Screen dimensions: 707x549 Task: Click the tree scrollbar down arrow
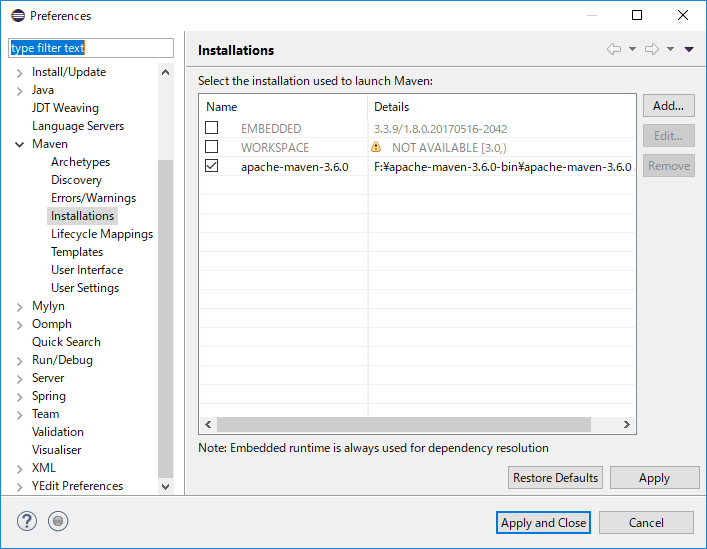(165, 487)
